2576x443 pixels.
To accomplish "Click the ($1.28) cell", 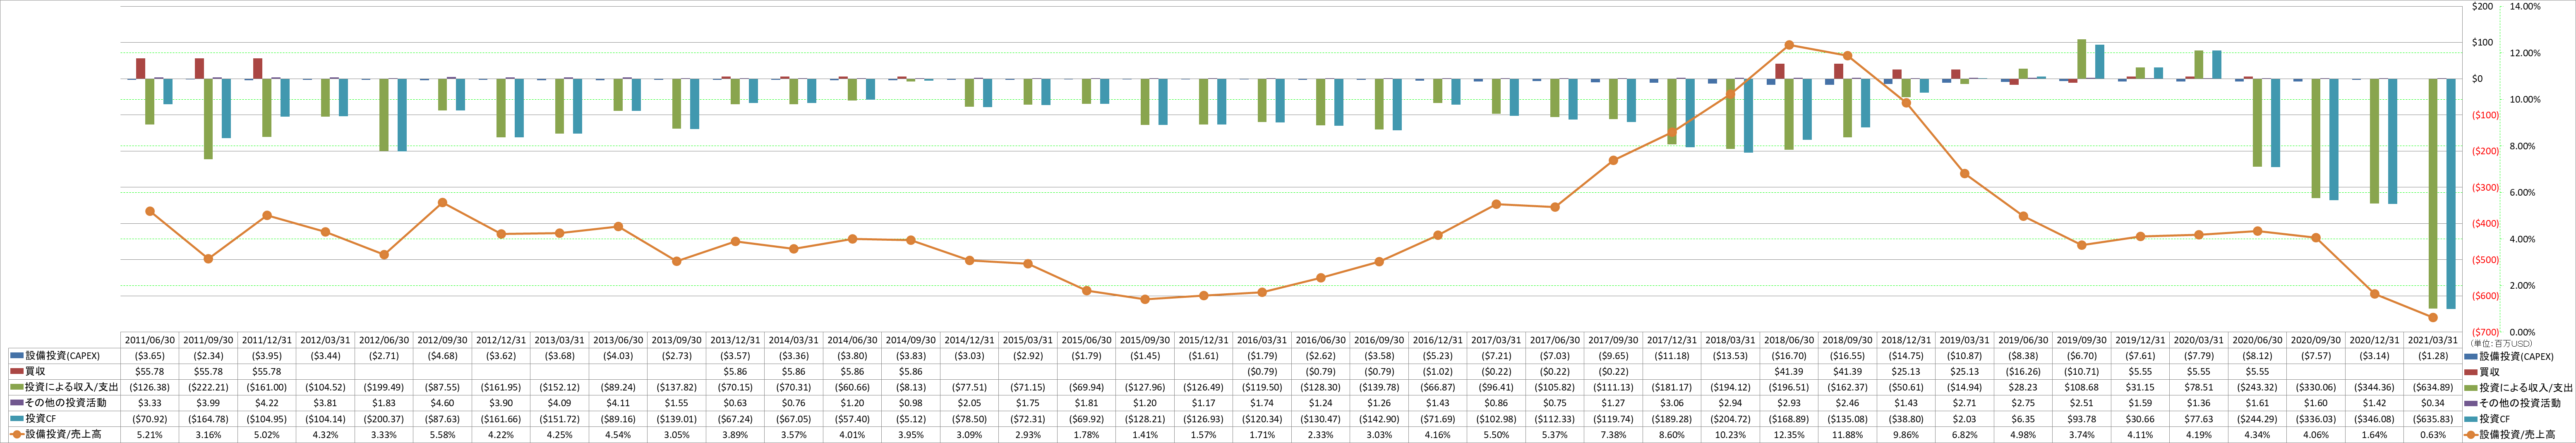I will click(x=2433, y=356).
